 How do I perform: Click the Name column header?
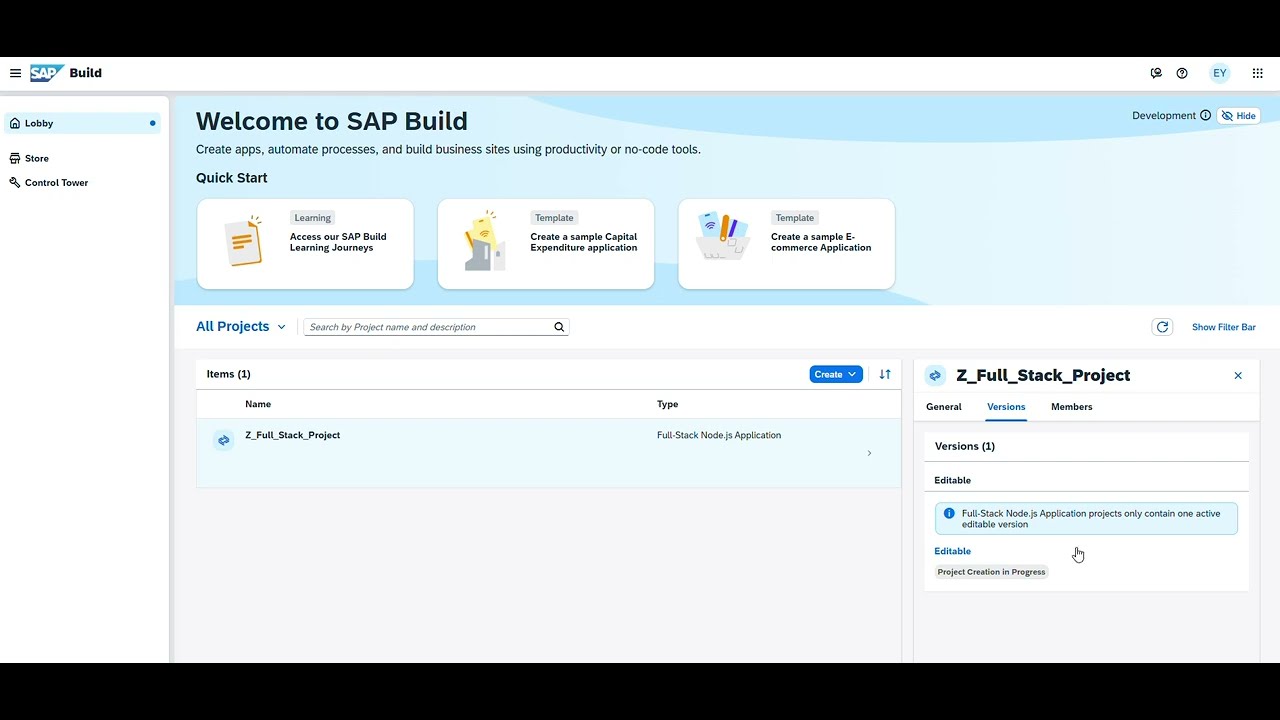click(x=258, y=404)
